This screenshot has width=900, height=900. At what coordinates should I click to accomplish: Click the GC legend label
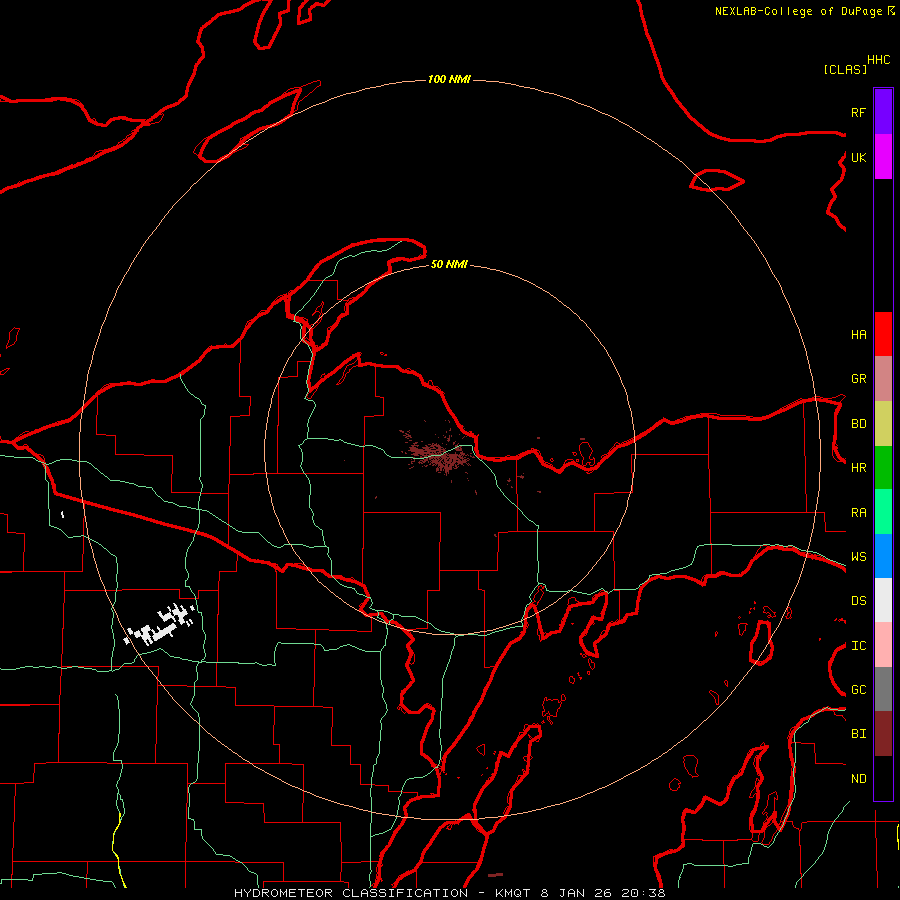(858, 690)
